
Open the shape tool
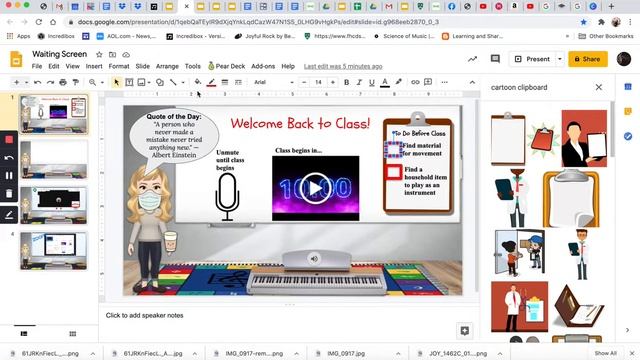click(x=160, y=82)
